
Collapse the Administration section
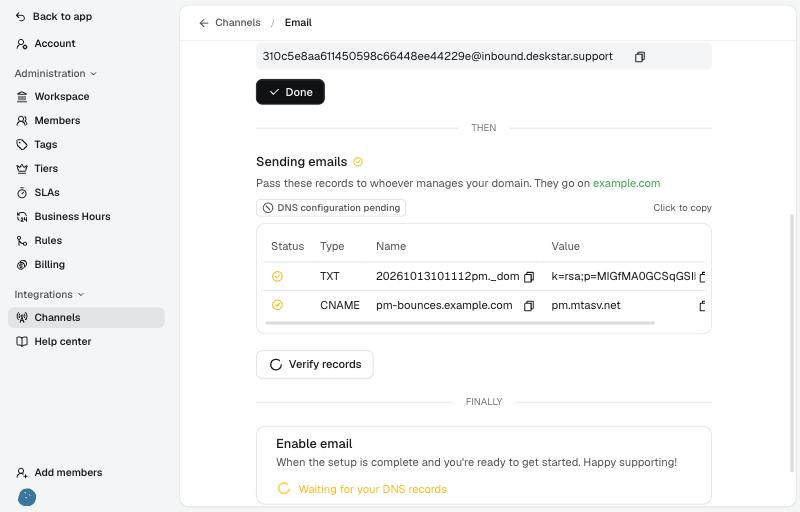56,73
